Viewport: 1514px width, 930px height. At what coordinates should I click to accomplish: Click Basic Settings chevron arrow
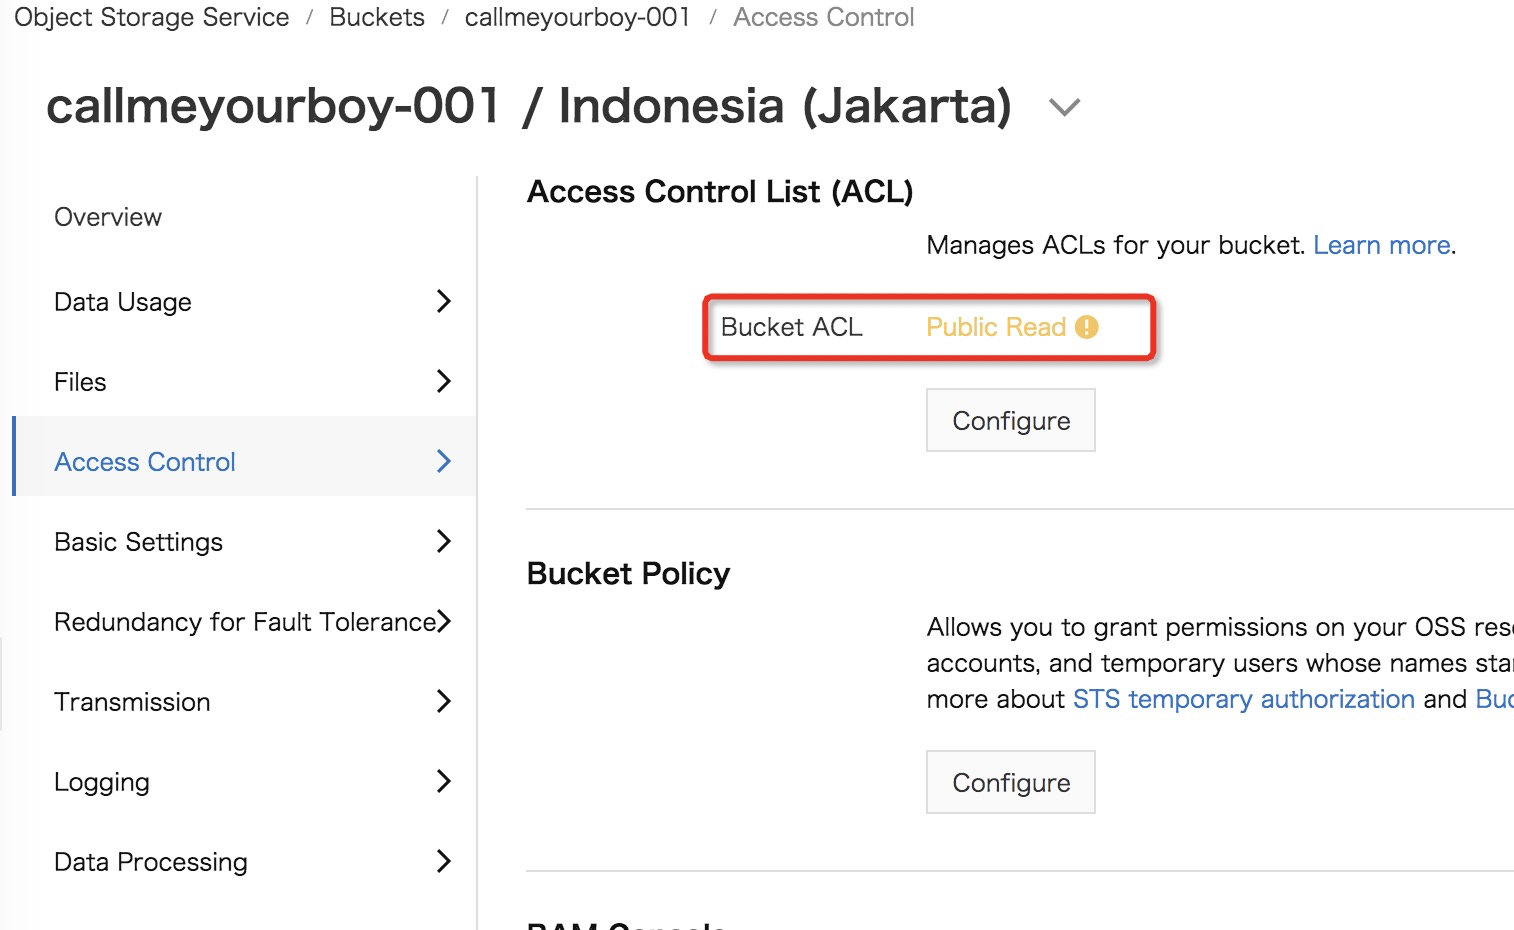tap(444, 541)
